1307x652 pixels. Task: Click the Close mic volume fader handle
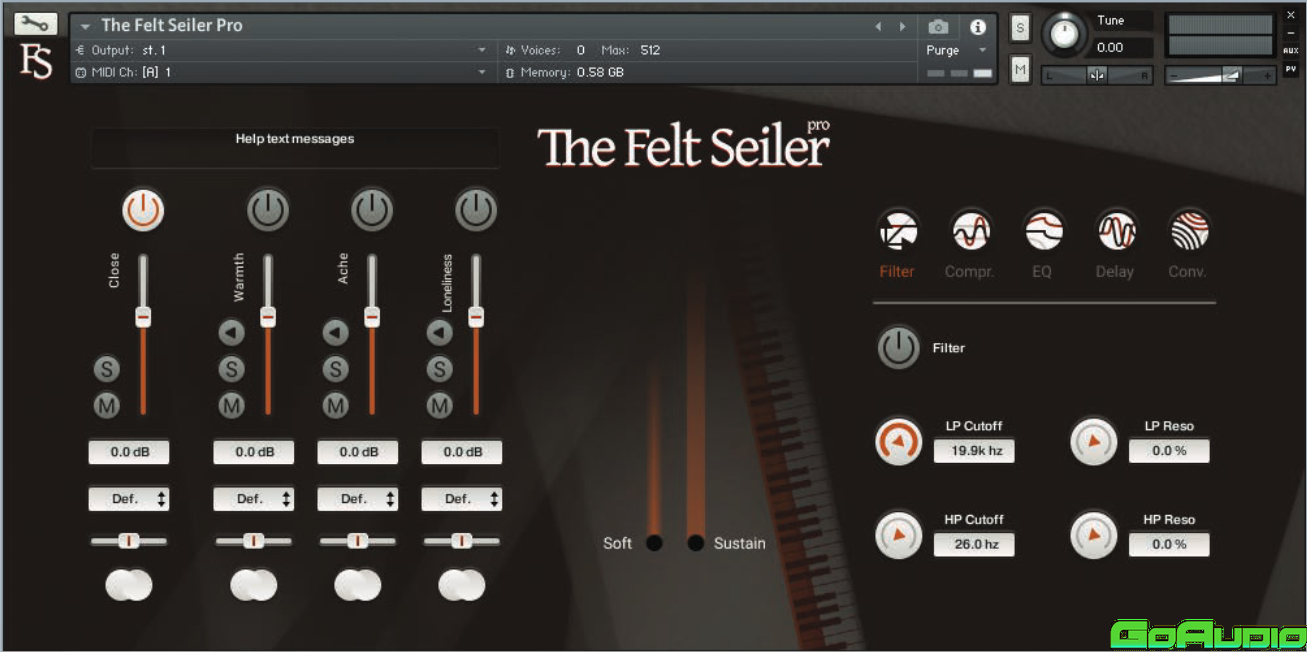pos(143,317)
